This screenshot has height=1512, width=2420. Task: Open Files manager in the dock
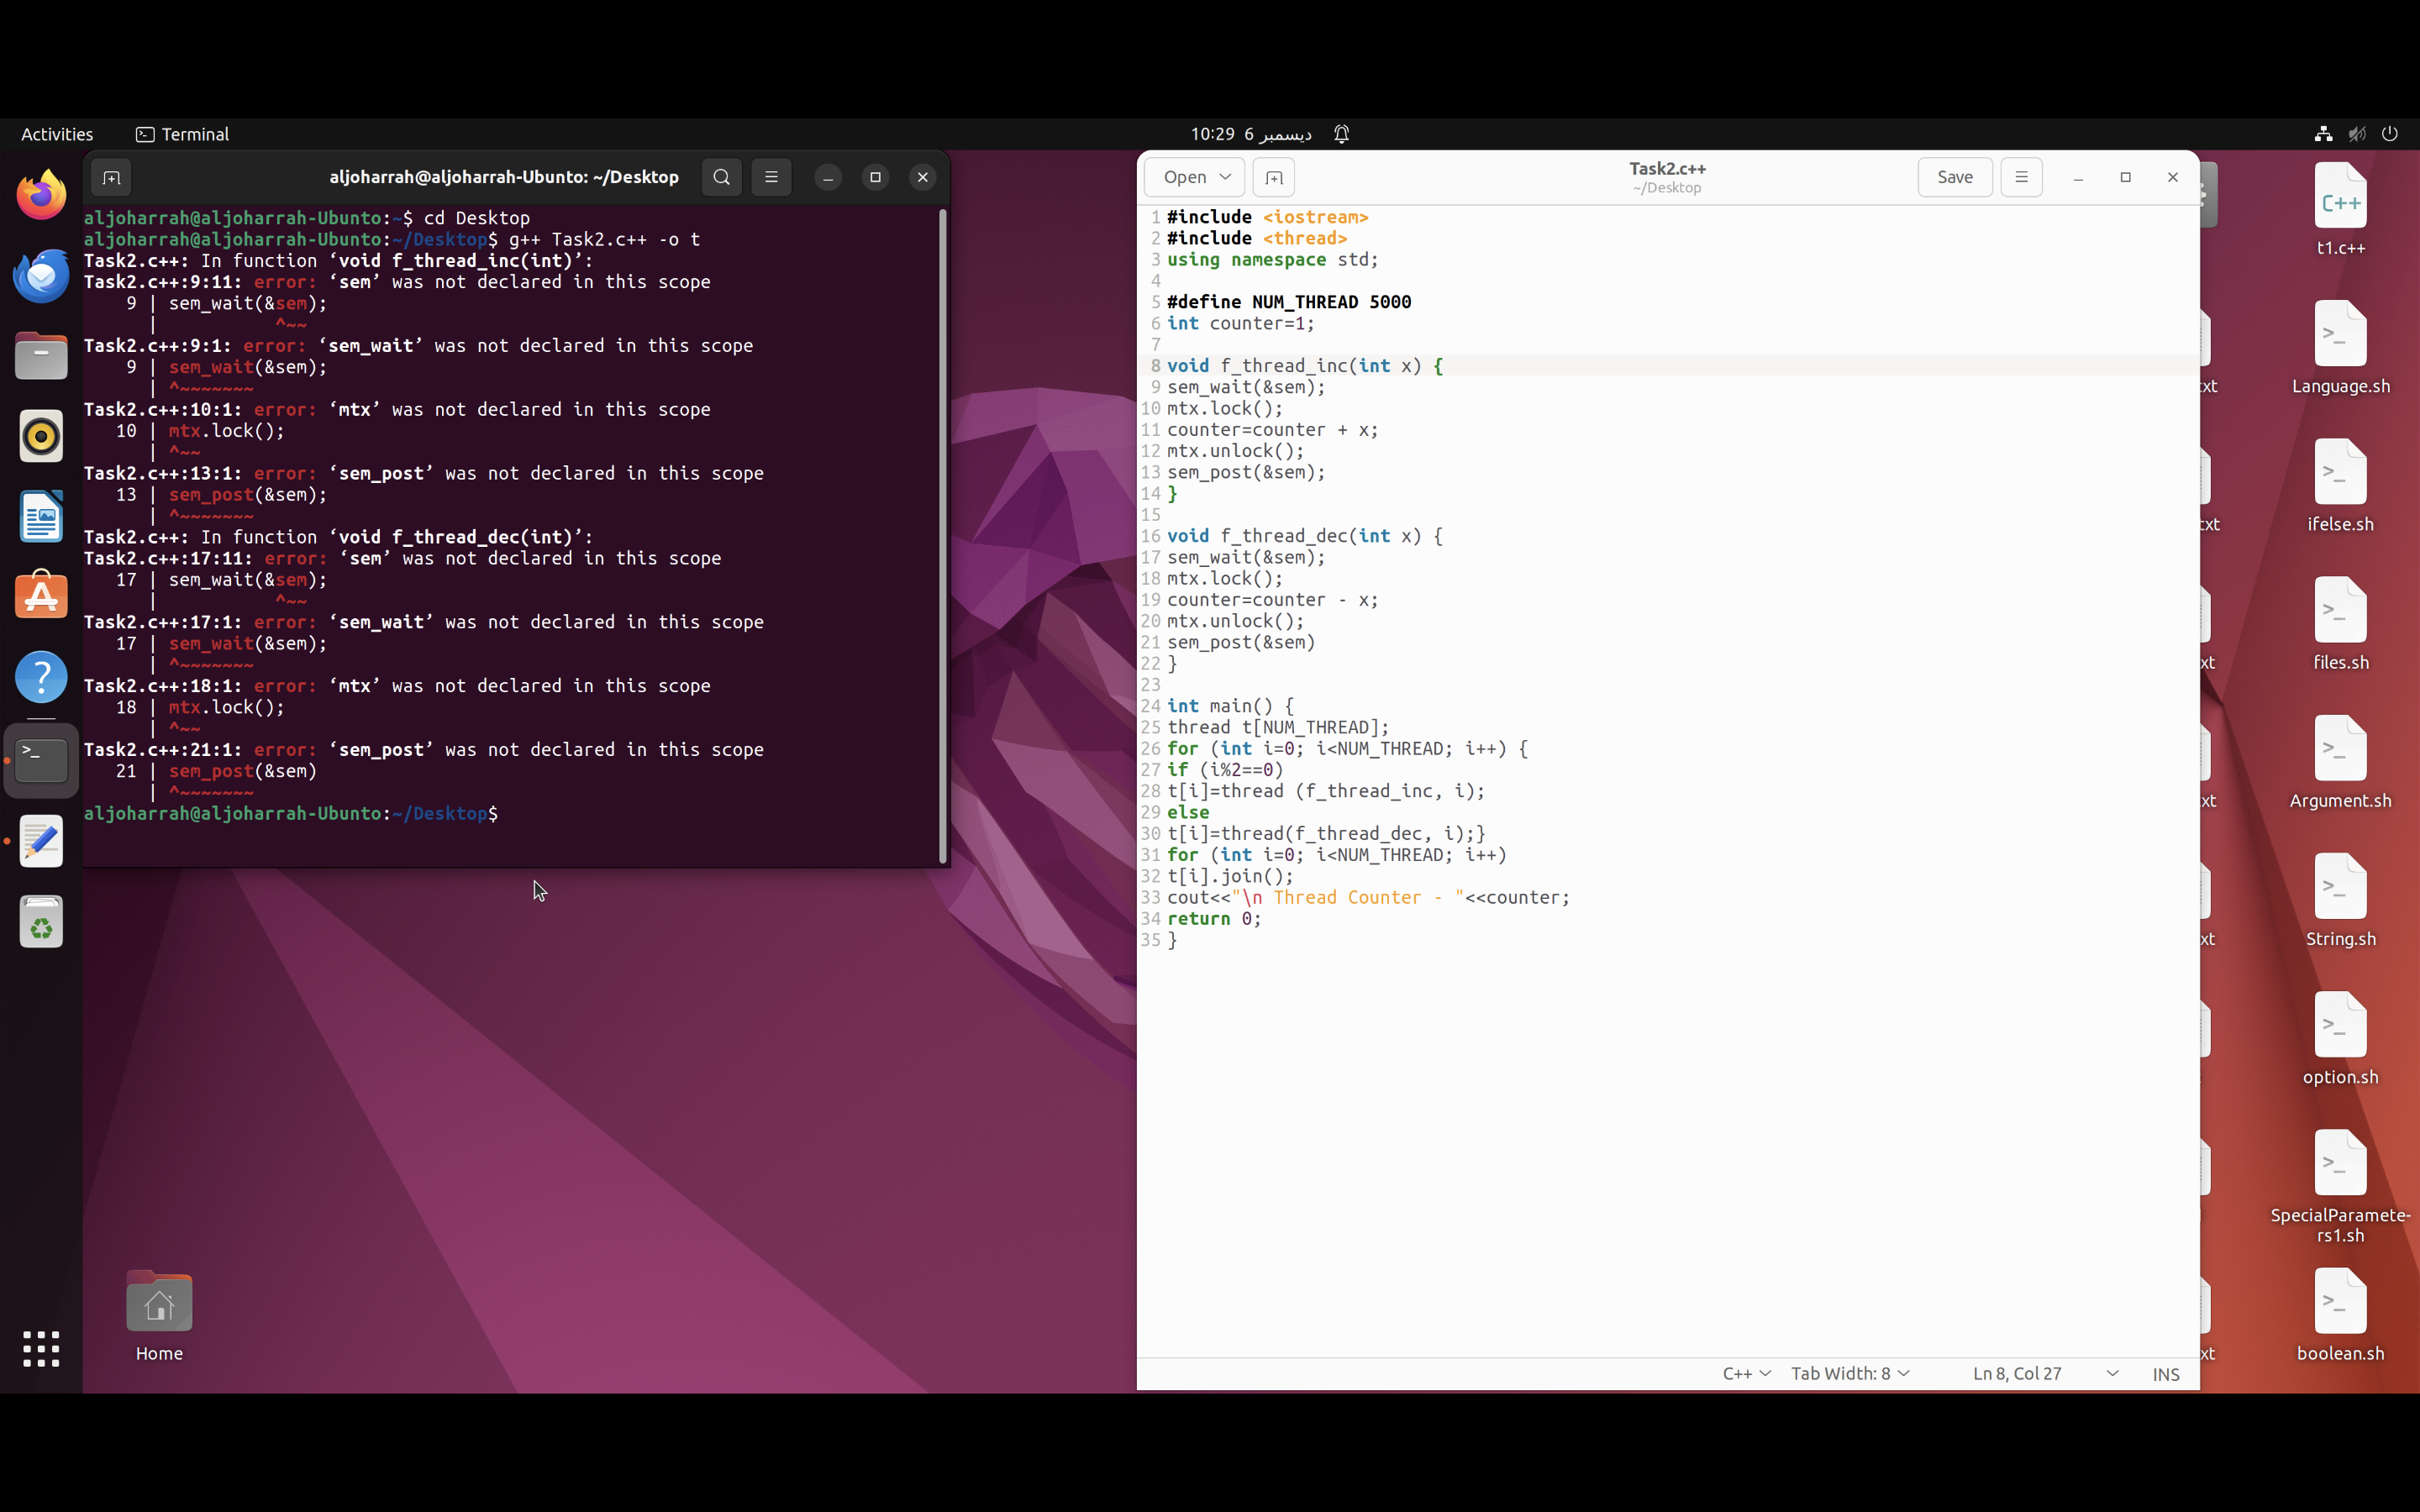(x=41, y=356)
